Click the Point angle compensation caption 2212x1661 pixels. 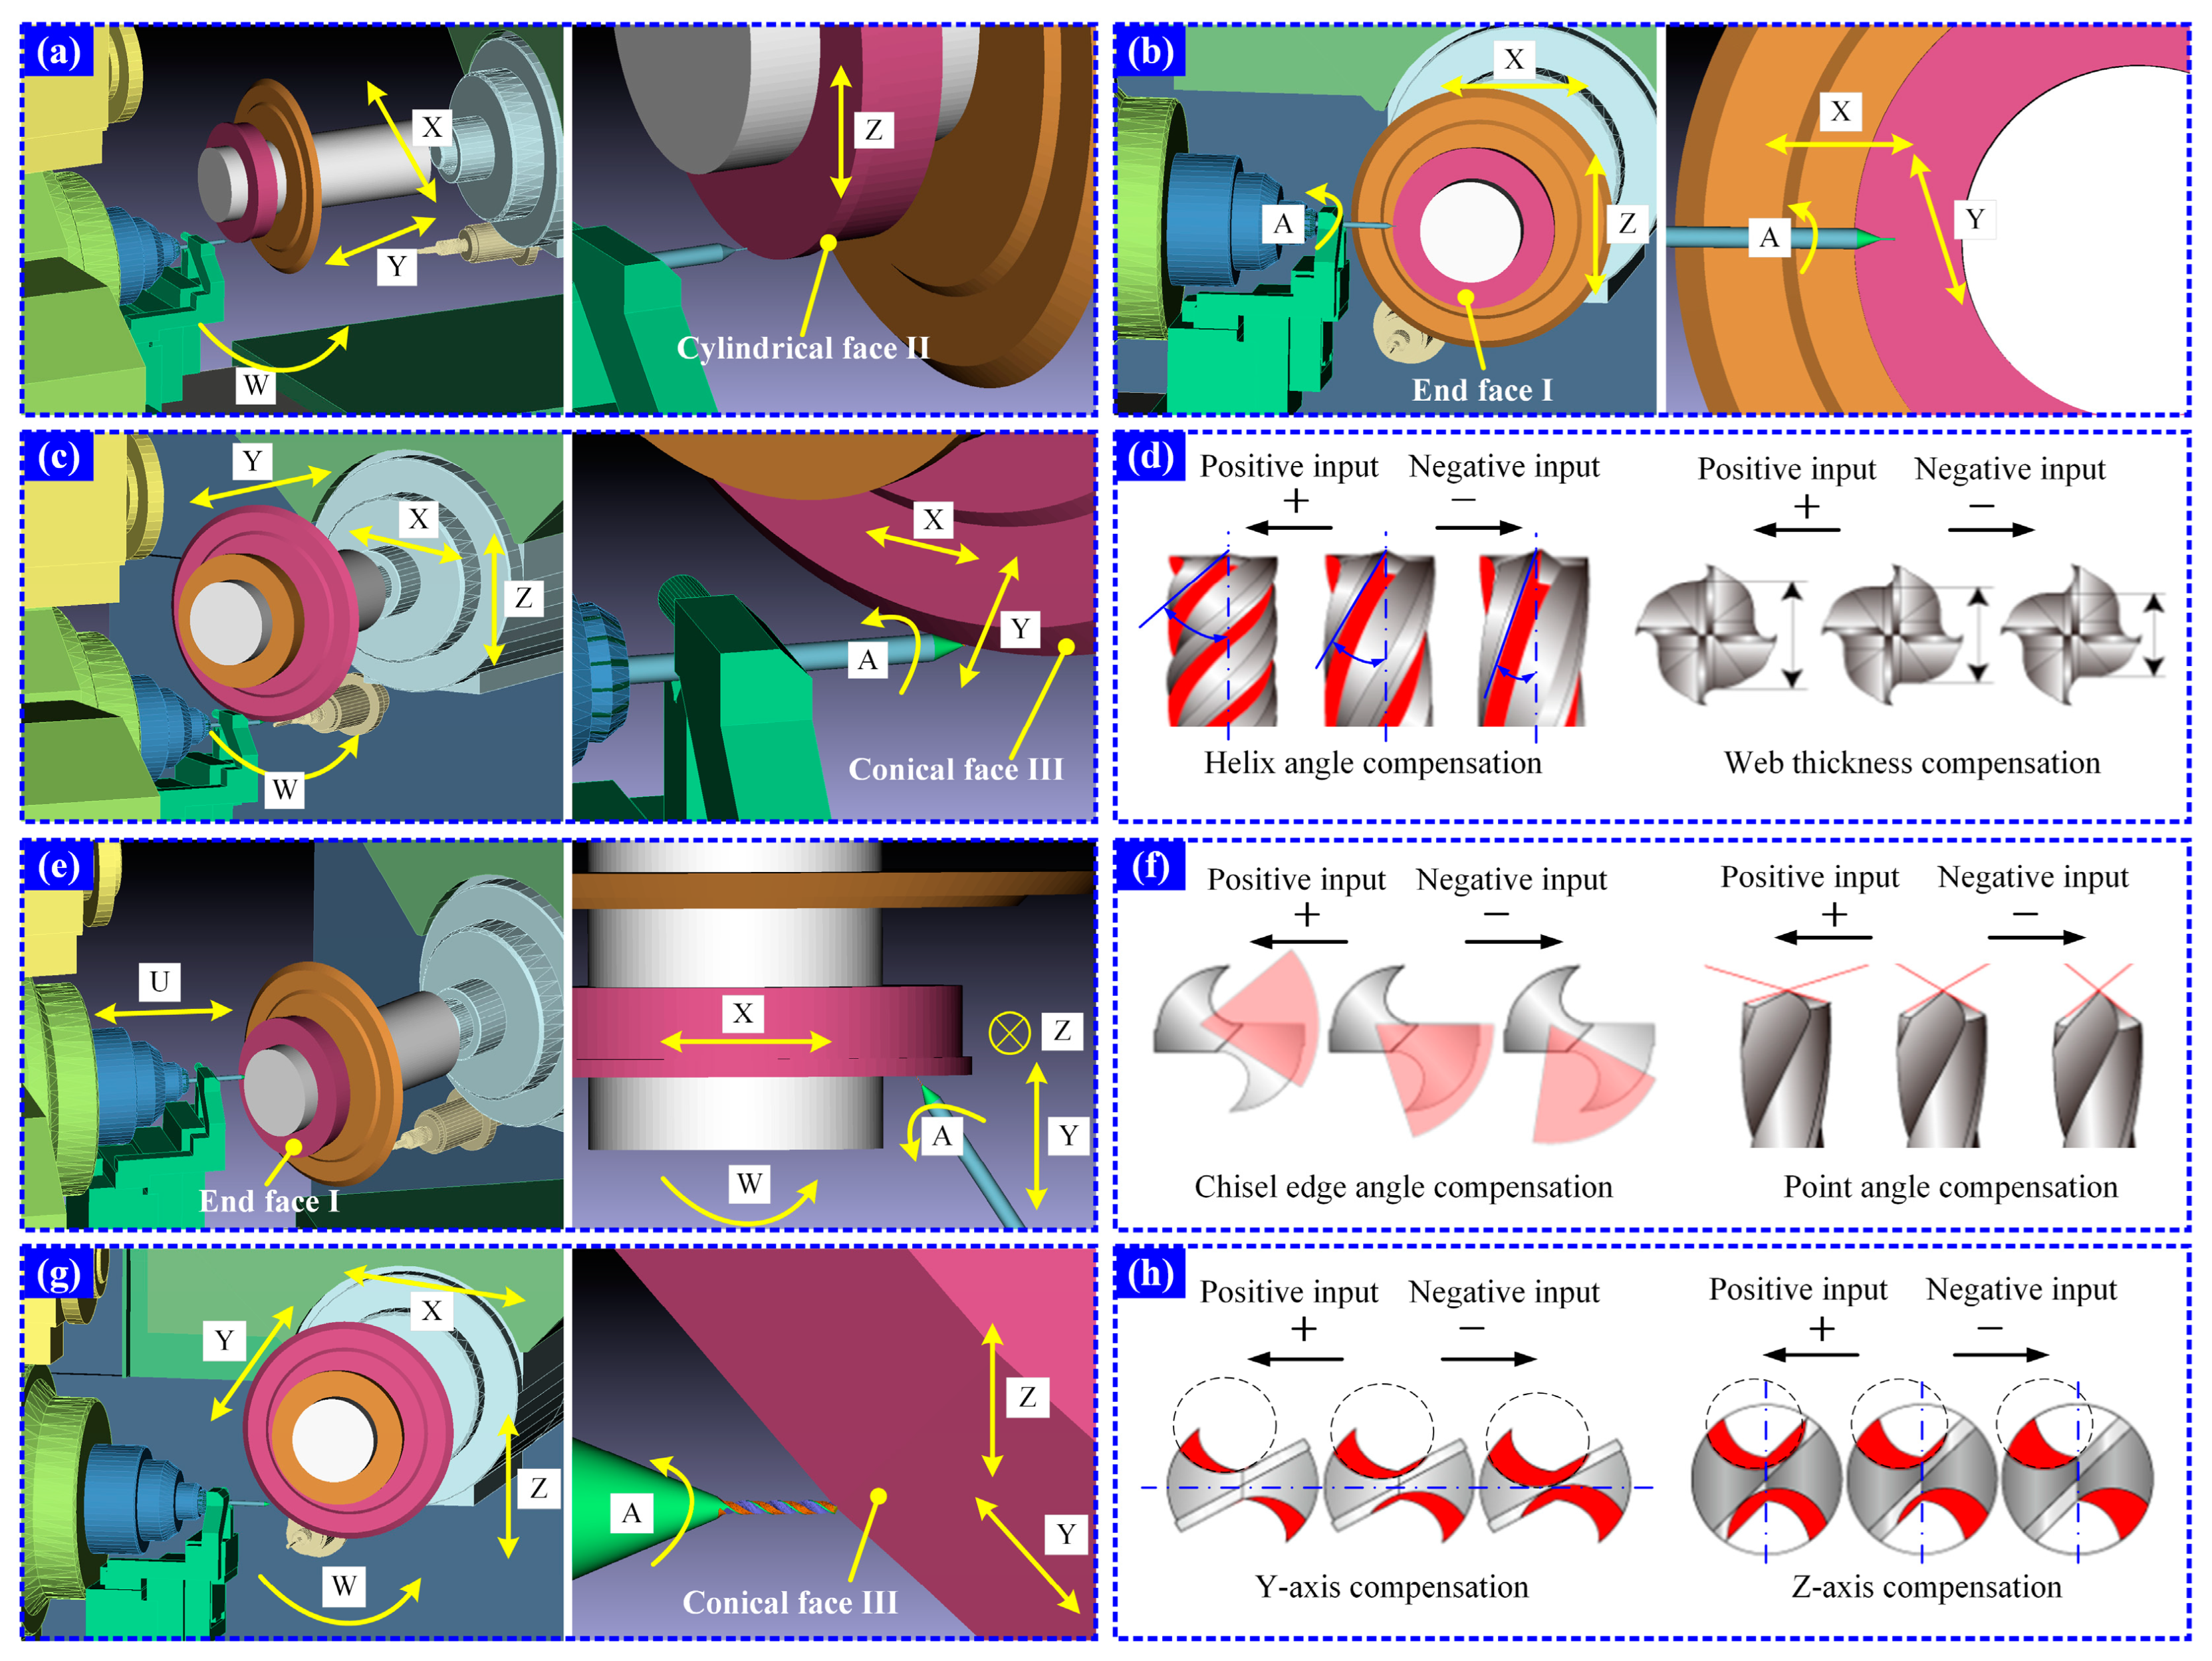tap(1950, 1187)
